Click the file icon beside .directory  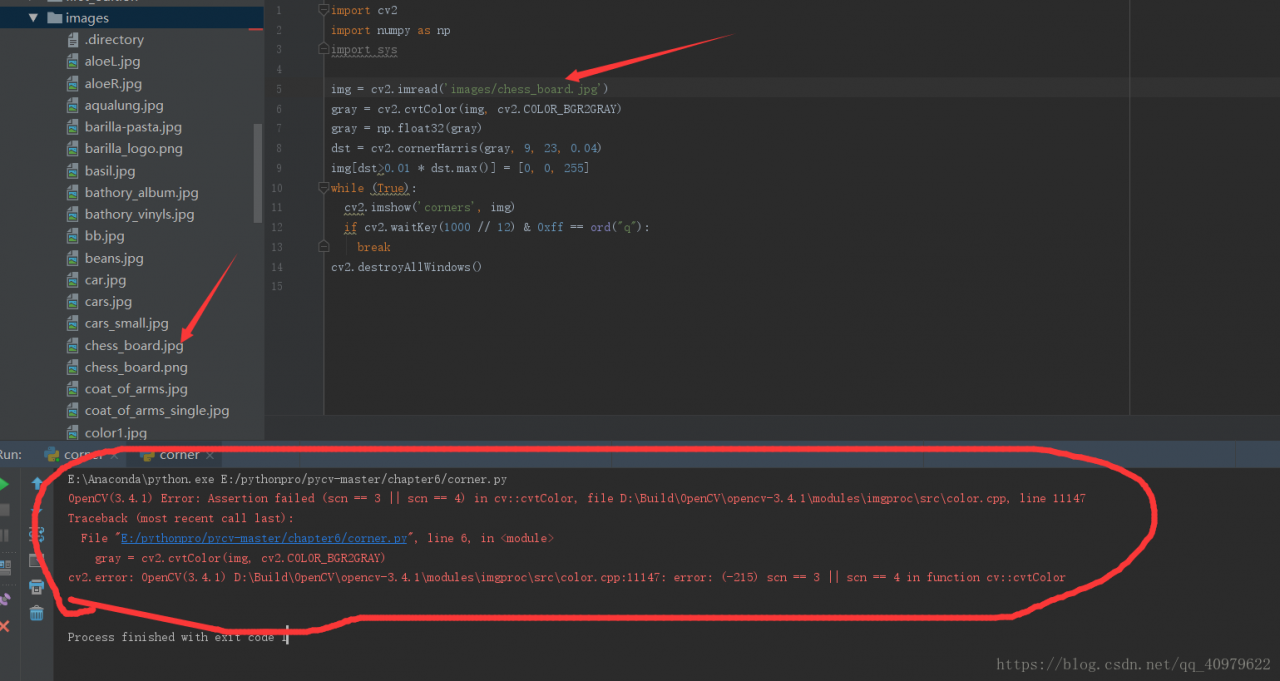click(x=73, y=40)
